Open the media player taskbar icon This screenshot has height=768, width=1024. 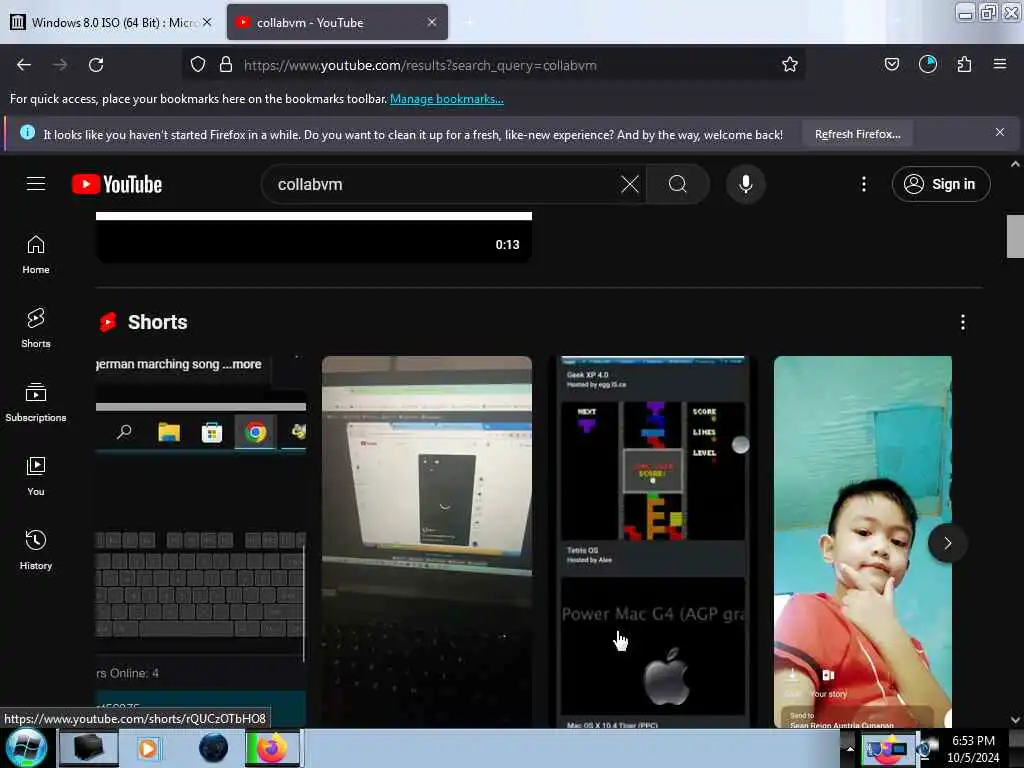[148, 748]
